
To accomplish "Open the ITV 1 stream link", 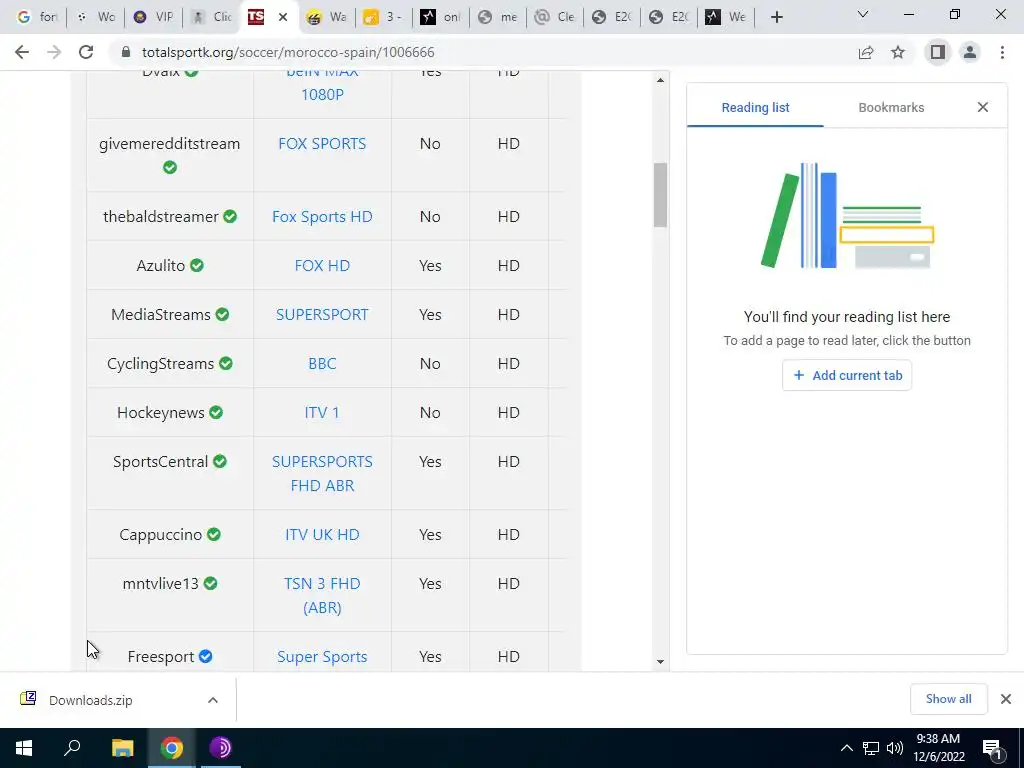I will coord(322,413).
